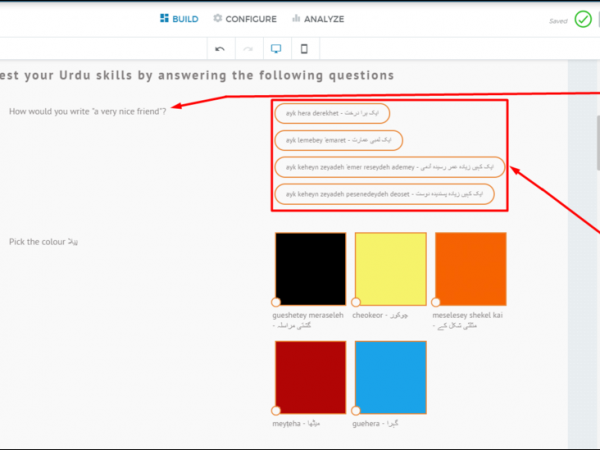The width and height of the screenshot is (600, 450).
Task: Select the answer ending 'reseydeh ademey'
Action: click(x=389, y=167)
